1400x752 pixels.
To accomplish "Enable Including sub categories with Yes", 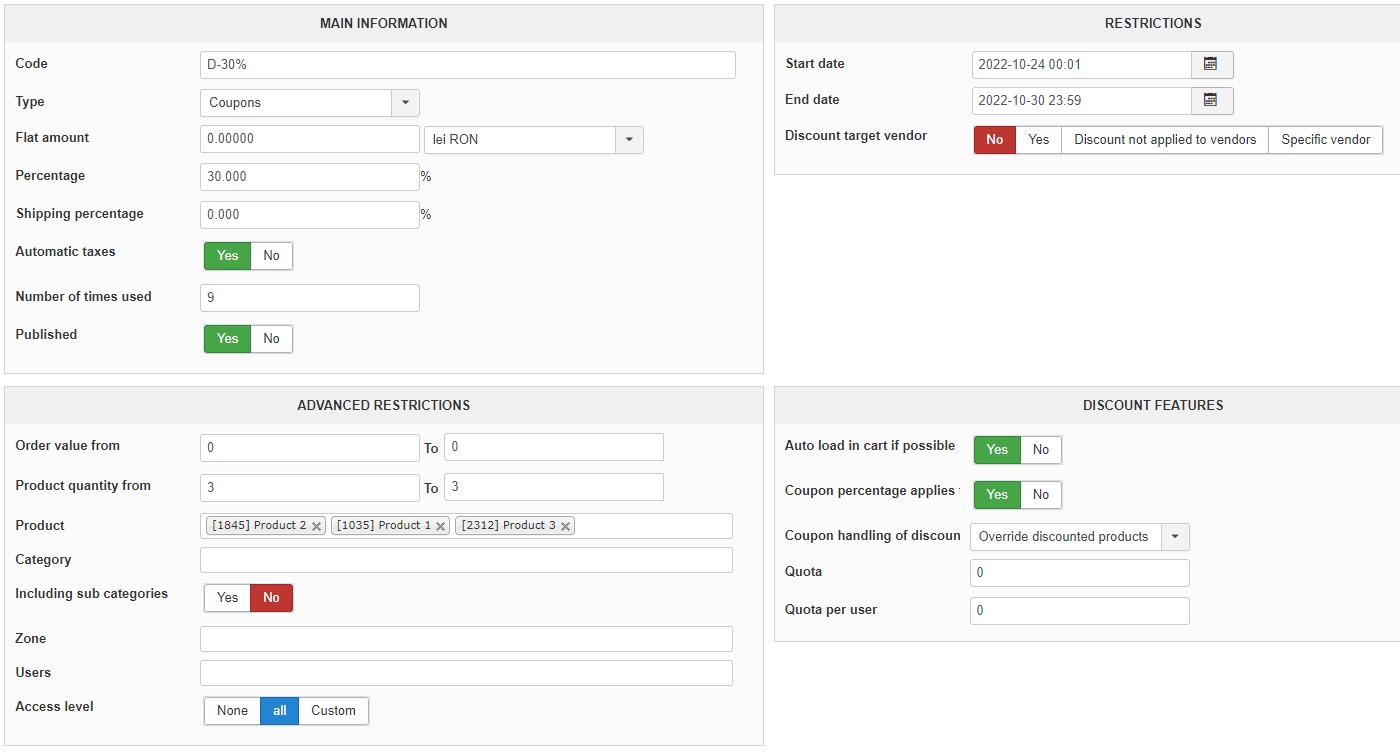I will (228, 598).
